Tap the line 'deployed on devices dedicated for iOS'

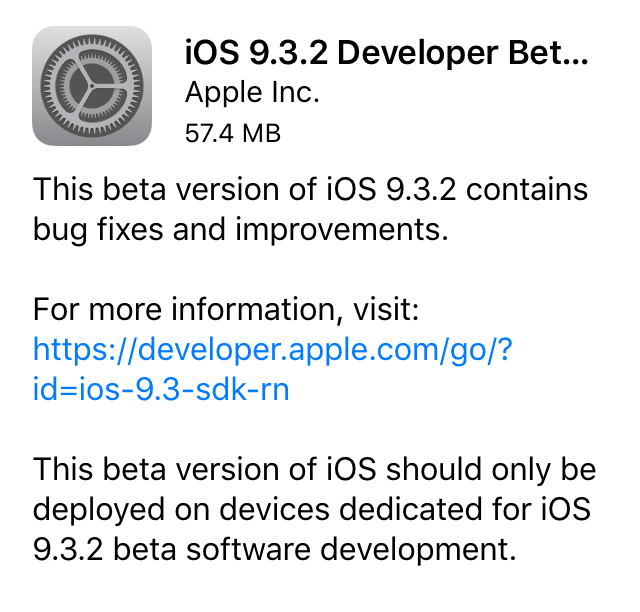pyautogui.click(x=311, y=509)
